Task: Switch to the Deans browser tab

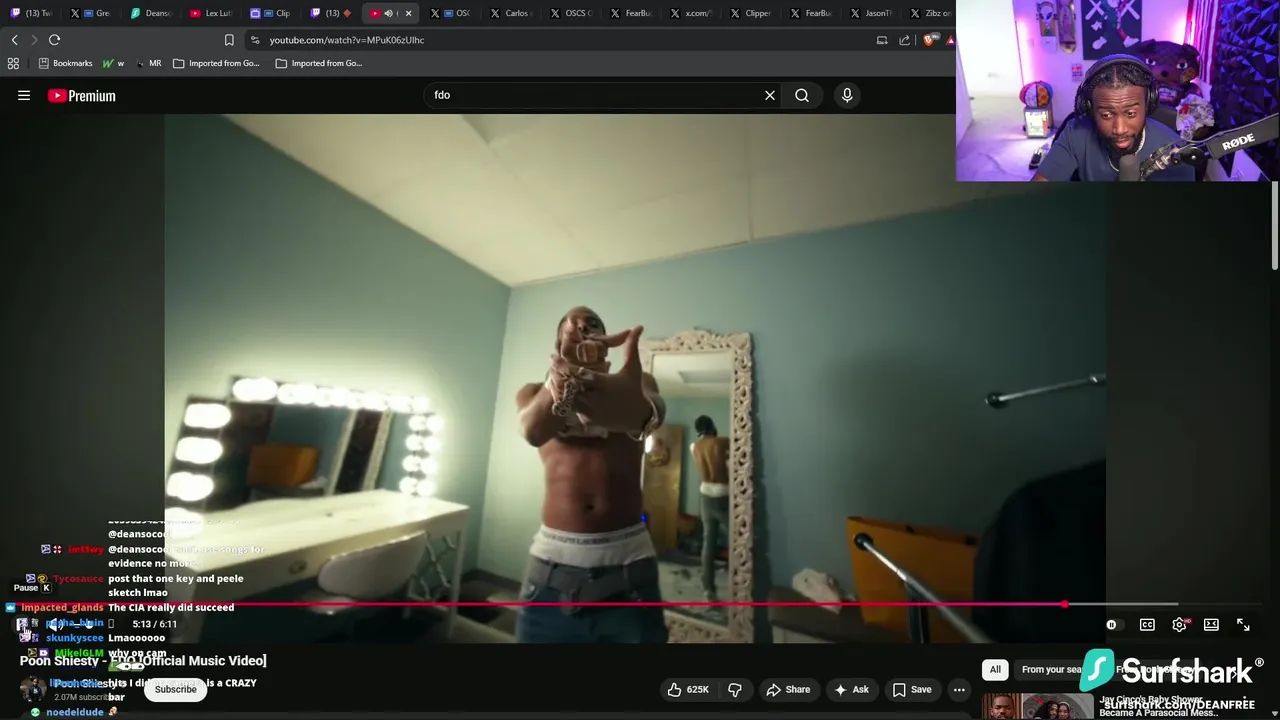Action: [152, 13]
